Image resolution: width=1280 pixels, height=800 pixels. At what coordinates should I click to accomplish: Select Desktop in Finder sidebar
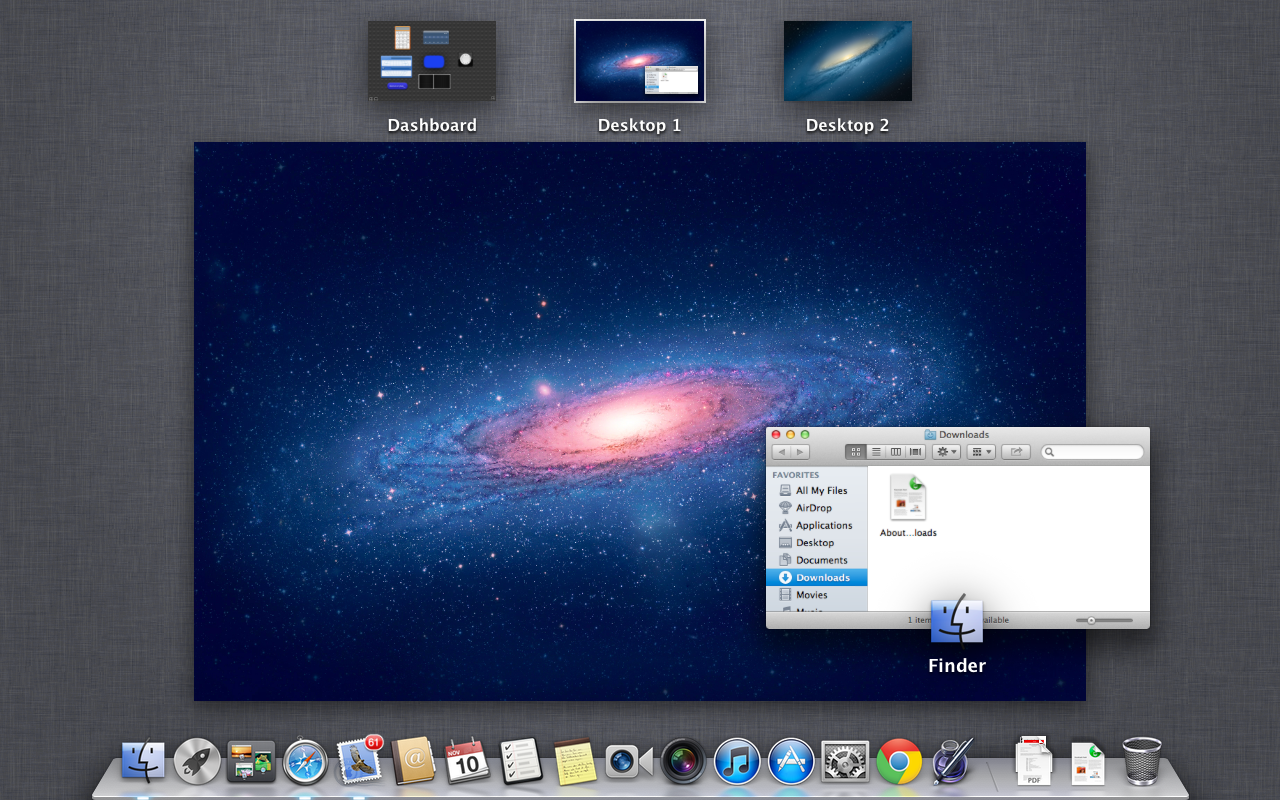pyautogui.click(x=816, y=543)
